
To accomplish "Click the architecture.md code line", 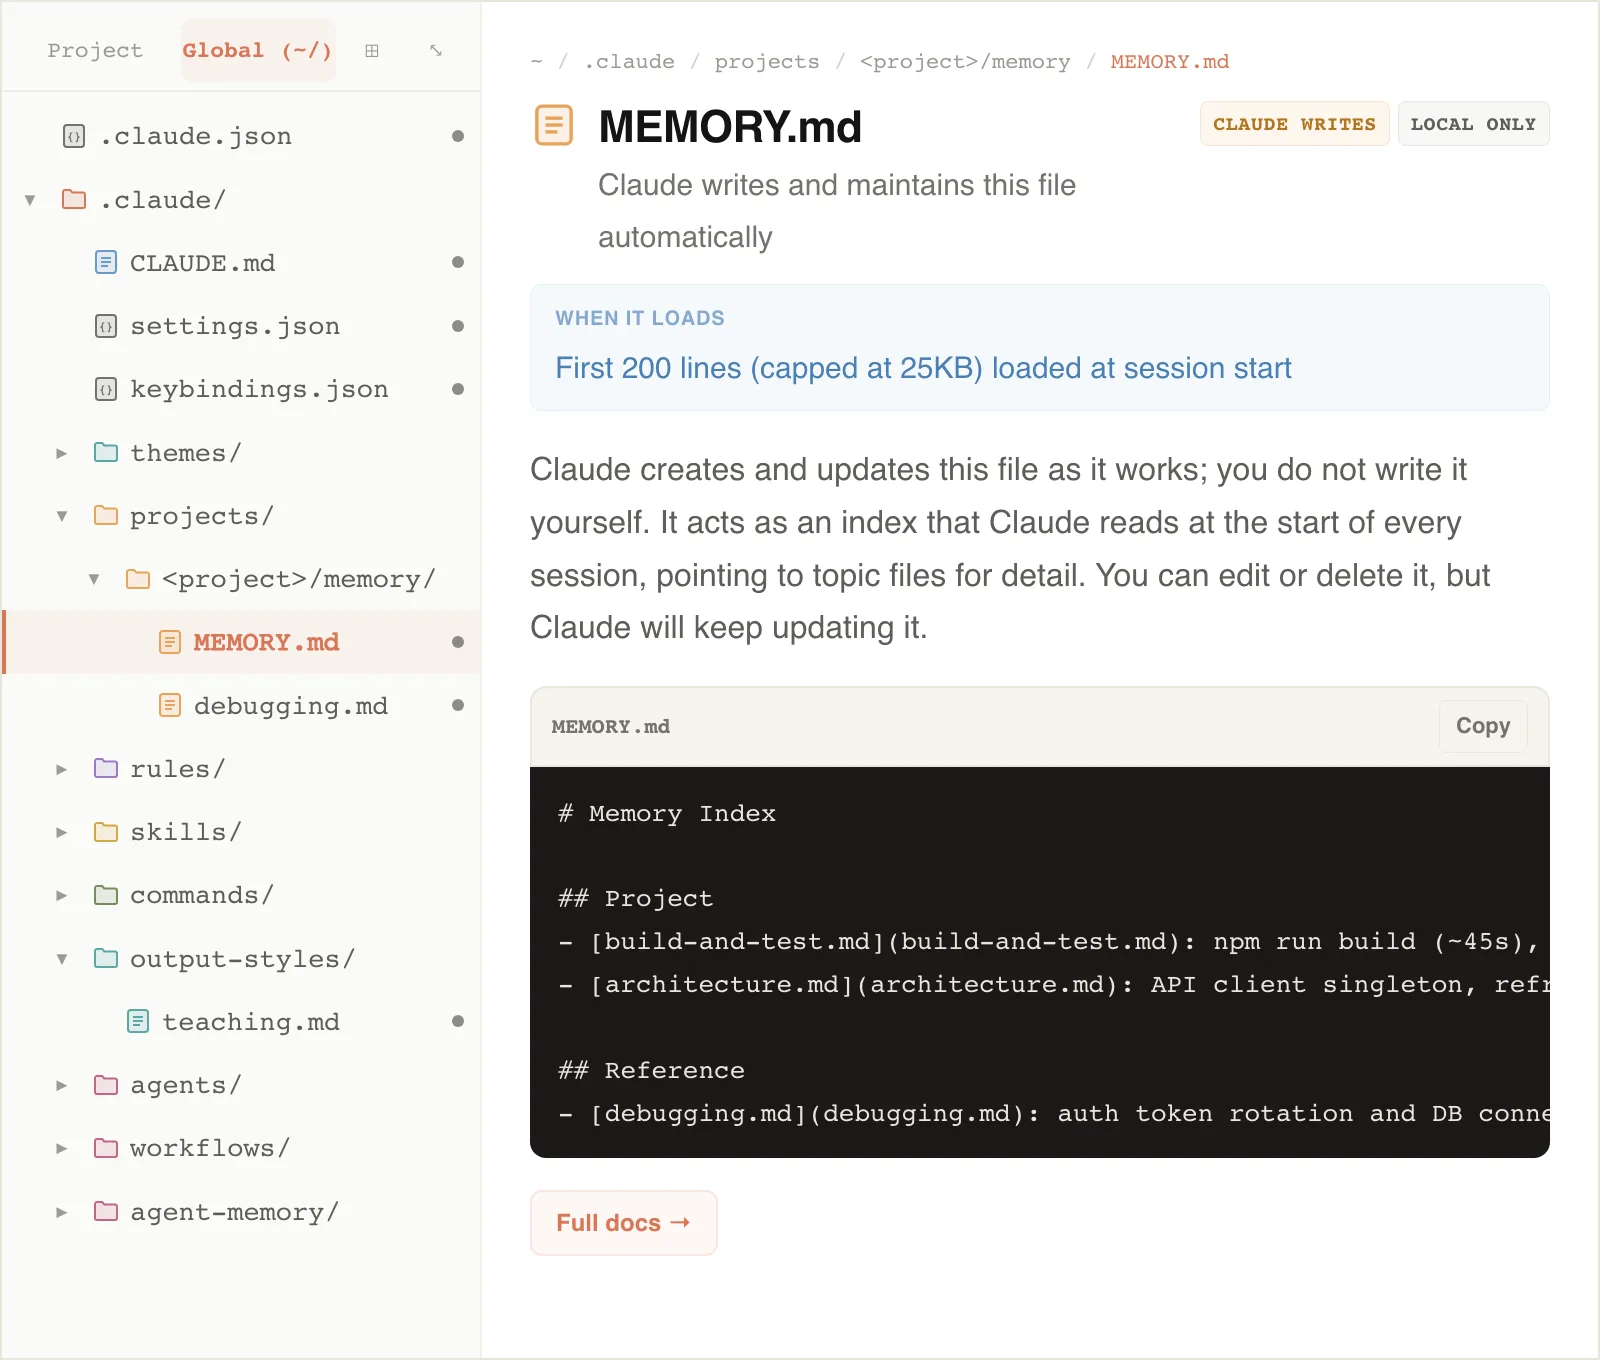I will click(x=1053, y=985).
